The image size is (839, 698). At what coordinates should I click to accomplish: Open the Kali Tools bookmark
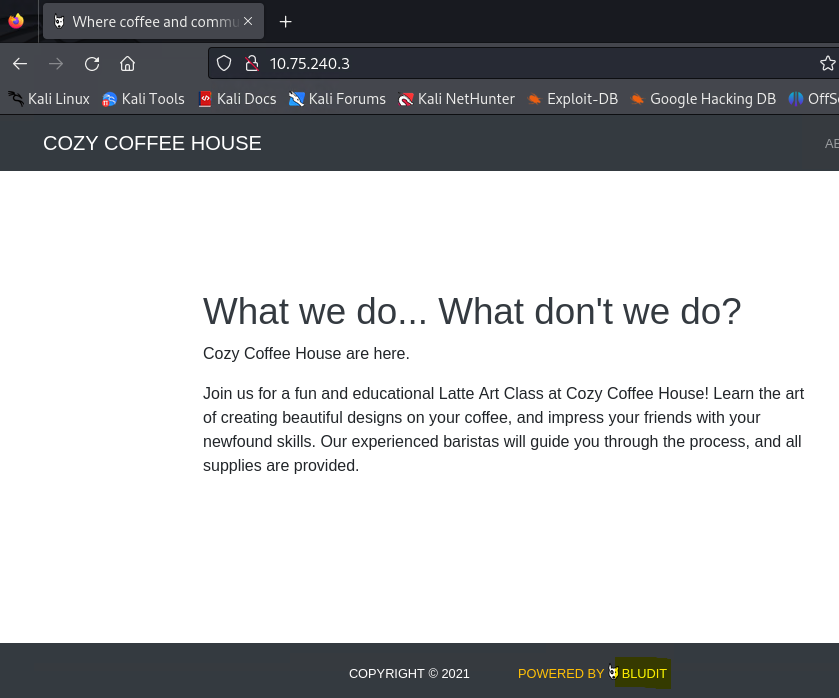pos(143,99)
